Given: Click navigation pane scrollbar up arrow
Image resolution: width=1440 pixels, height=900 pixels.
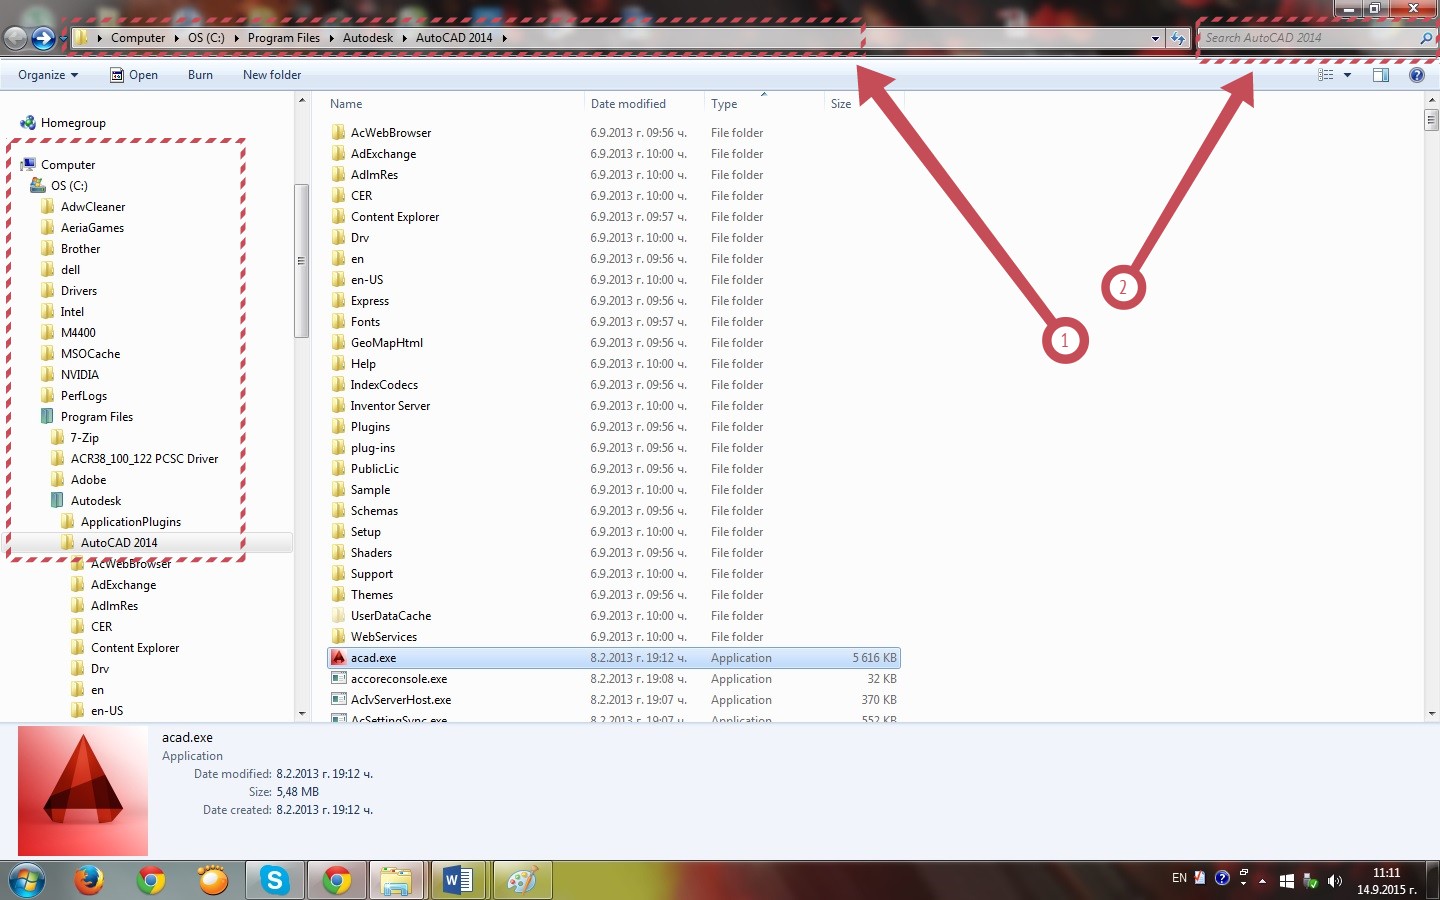Looking at the screenshot, I should pos(302,100).
